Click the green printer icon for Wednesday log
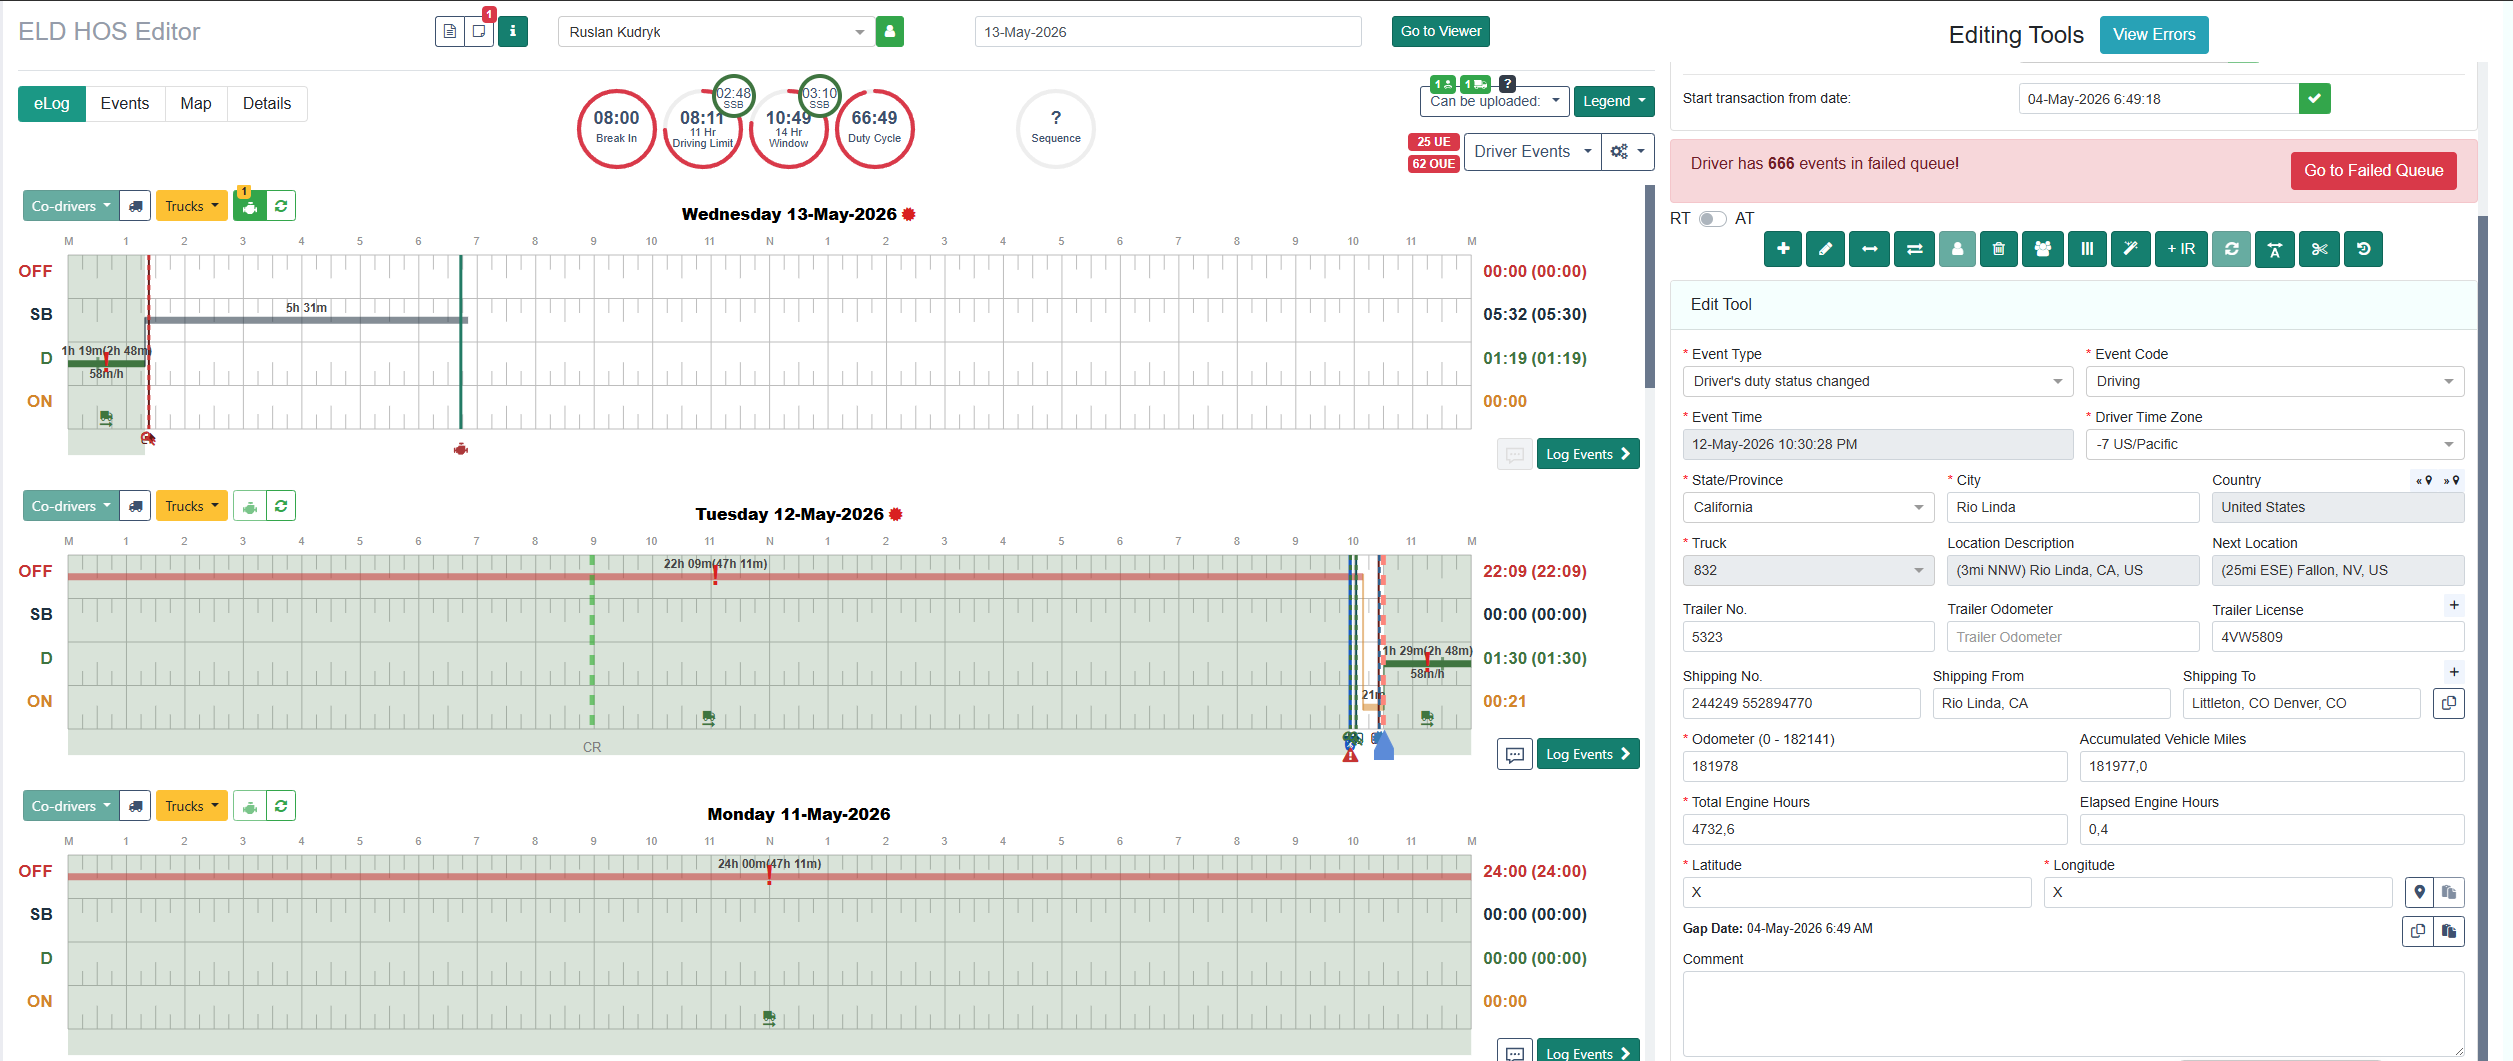Image resolution: width=2513 pixels, height=1061 pixels. (x=250, y=206)
